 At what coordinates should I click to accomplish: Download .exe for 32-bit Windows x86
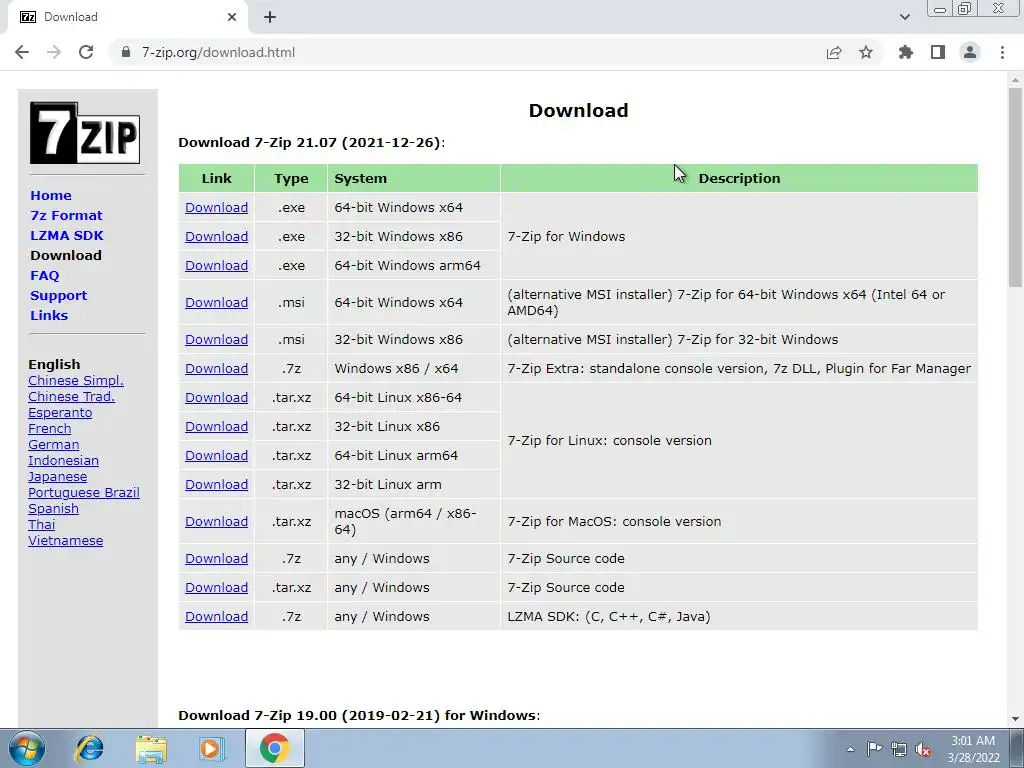216,236
